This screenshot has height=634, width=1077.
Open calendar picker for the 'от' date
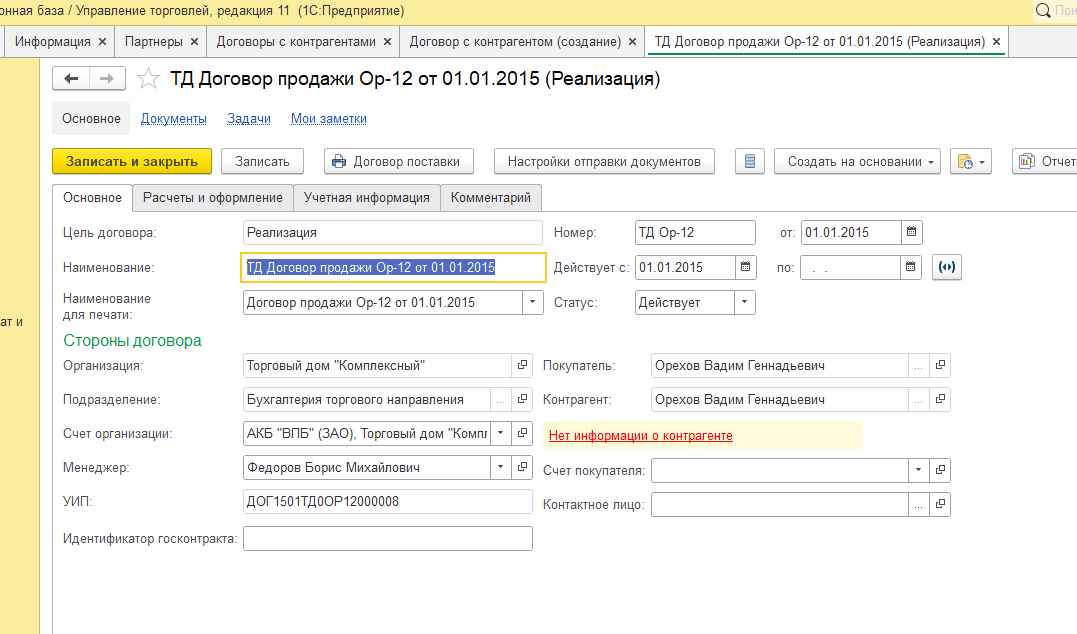point(911,233)
